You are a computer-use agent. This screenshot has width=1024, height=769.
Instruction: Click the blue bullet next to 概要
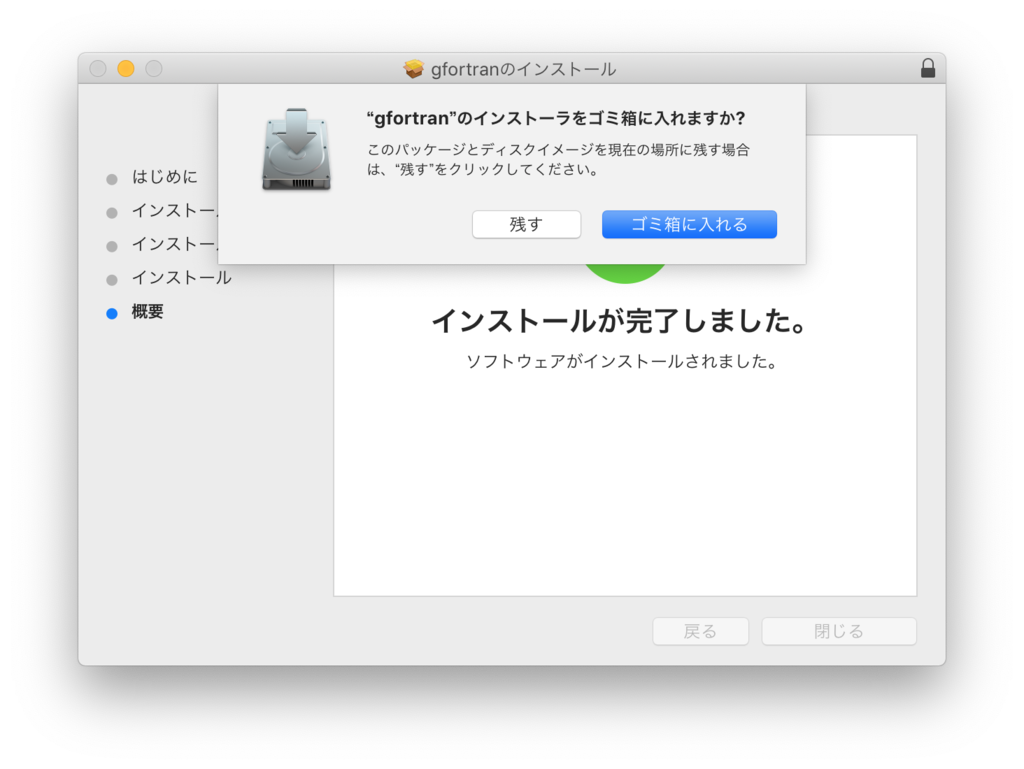coord(112,313)
